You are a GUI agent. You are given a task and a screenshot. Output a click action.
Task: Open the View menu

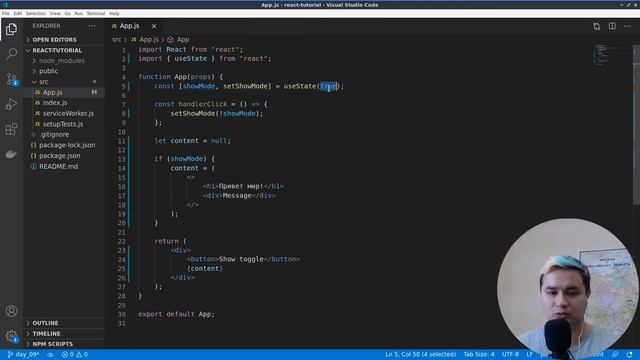click(55, 13)
